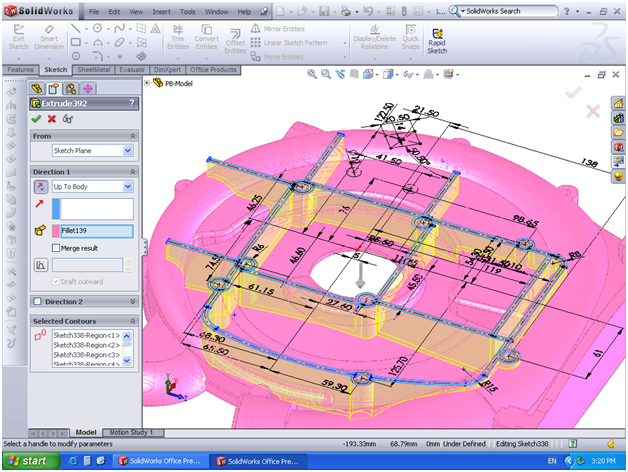Toggle the Draft outward checkbox
Screen dimensions: 628x472
(x=56, y=282)
